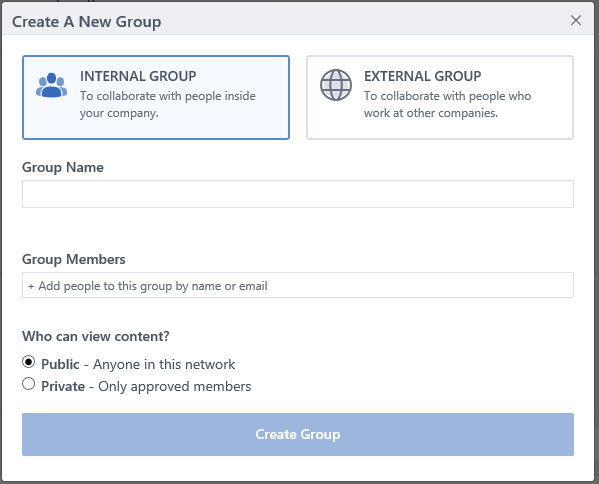Click the 'INTERNAL GROUP' heading text
Screen dimensions: 599x484
pyautogui.click(x=138, y=76)
